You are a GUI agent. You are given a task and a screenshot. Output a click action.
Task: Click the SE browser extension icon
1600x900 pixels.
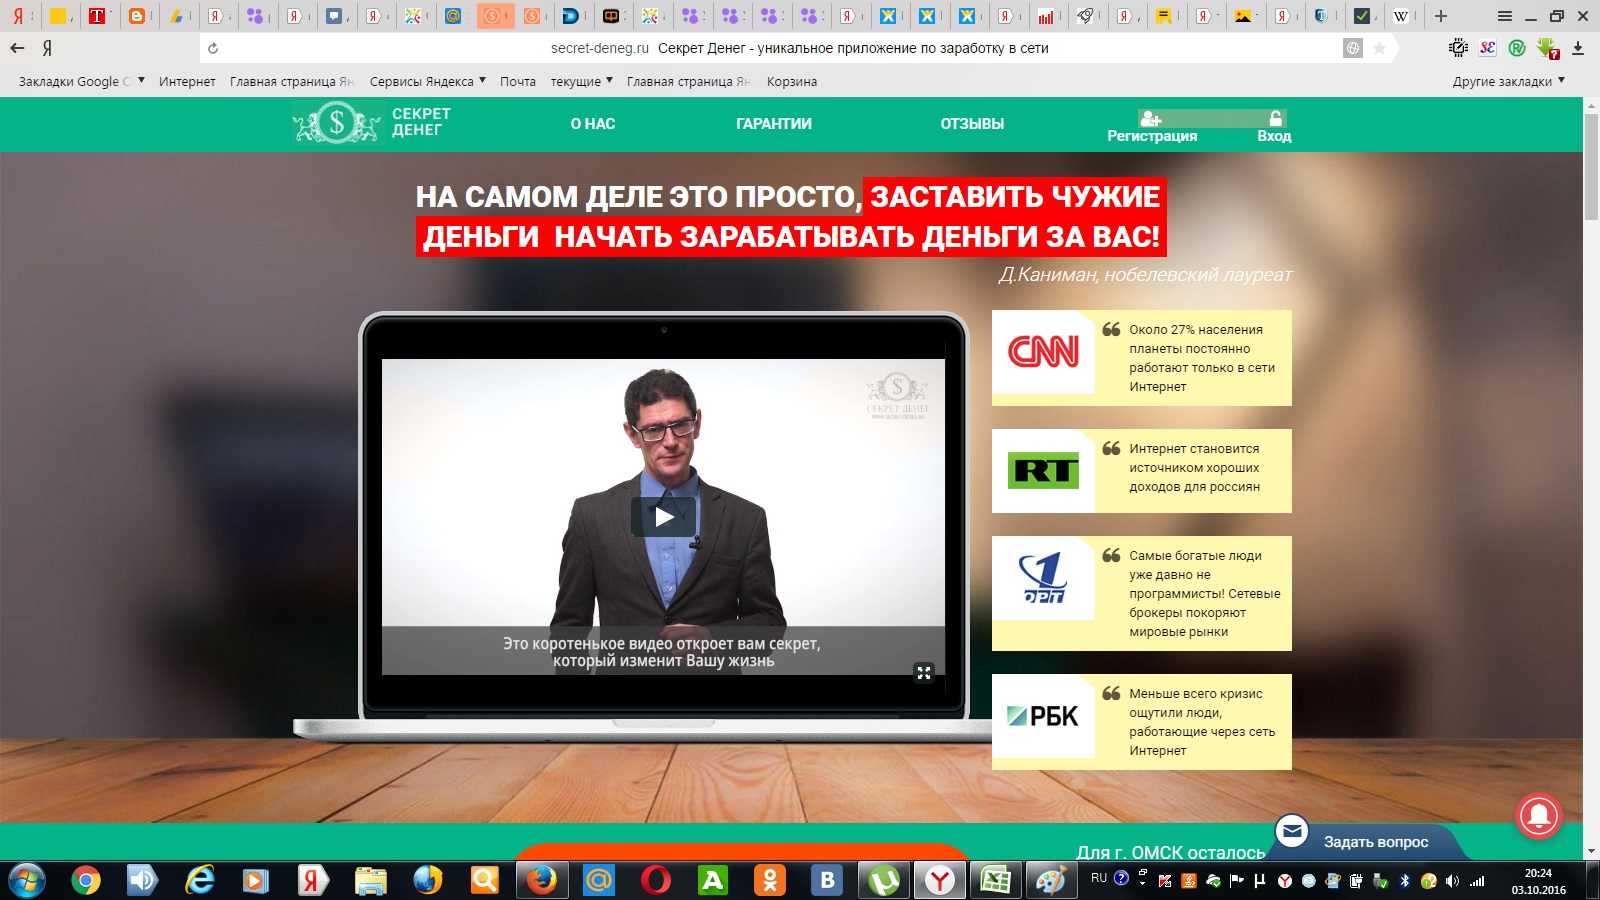[1488, 47]
